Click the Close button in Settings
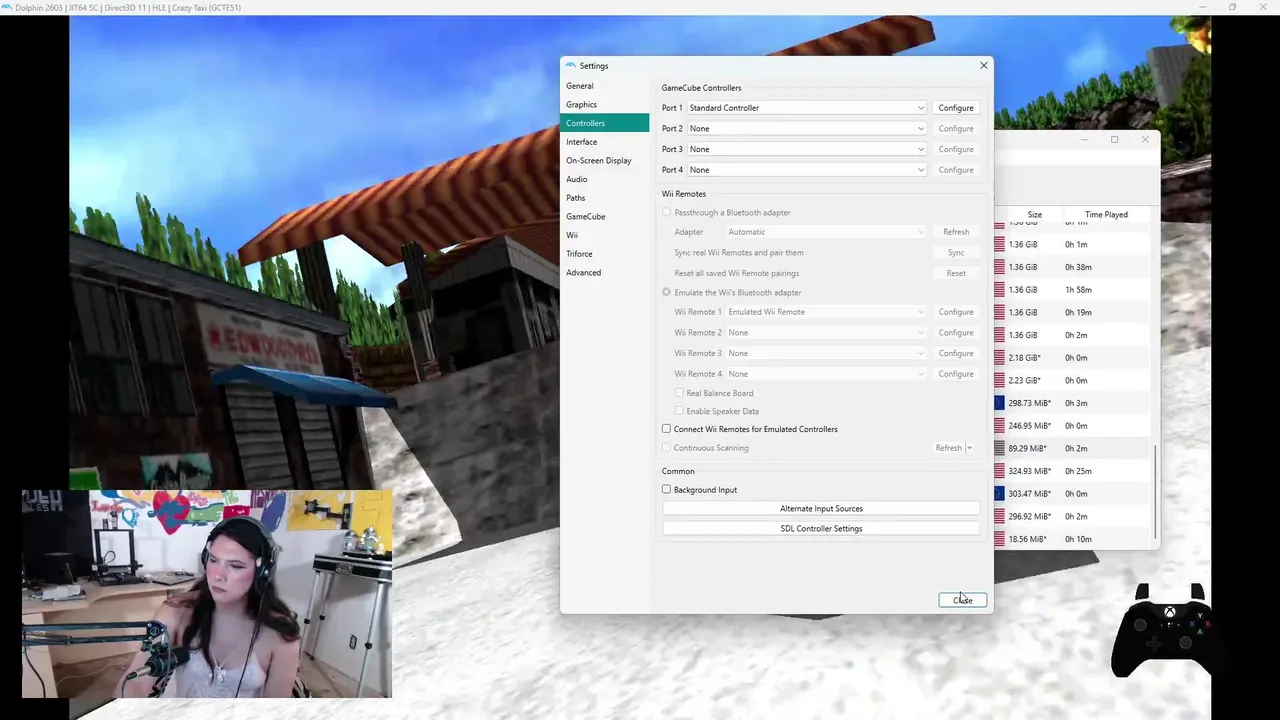 963,600
